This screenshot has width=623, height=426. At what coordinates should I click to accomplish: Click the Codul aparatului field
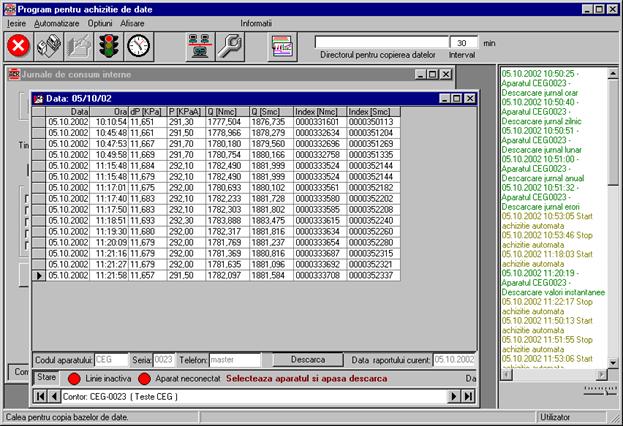pos(111,360)
